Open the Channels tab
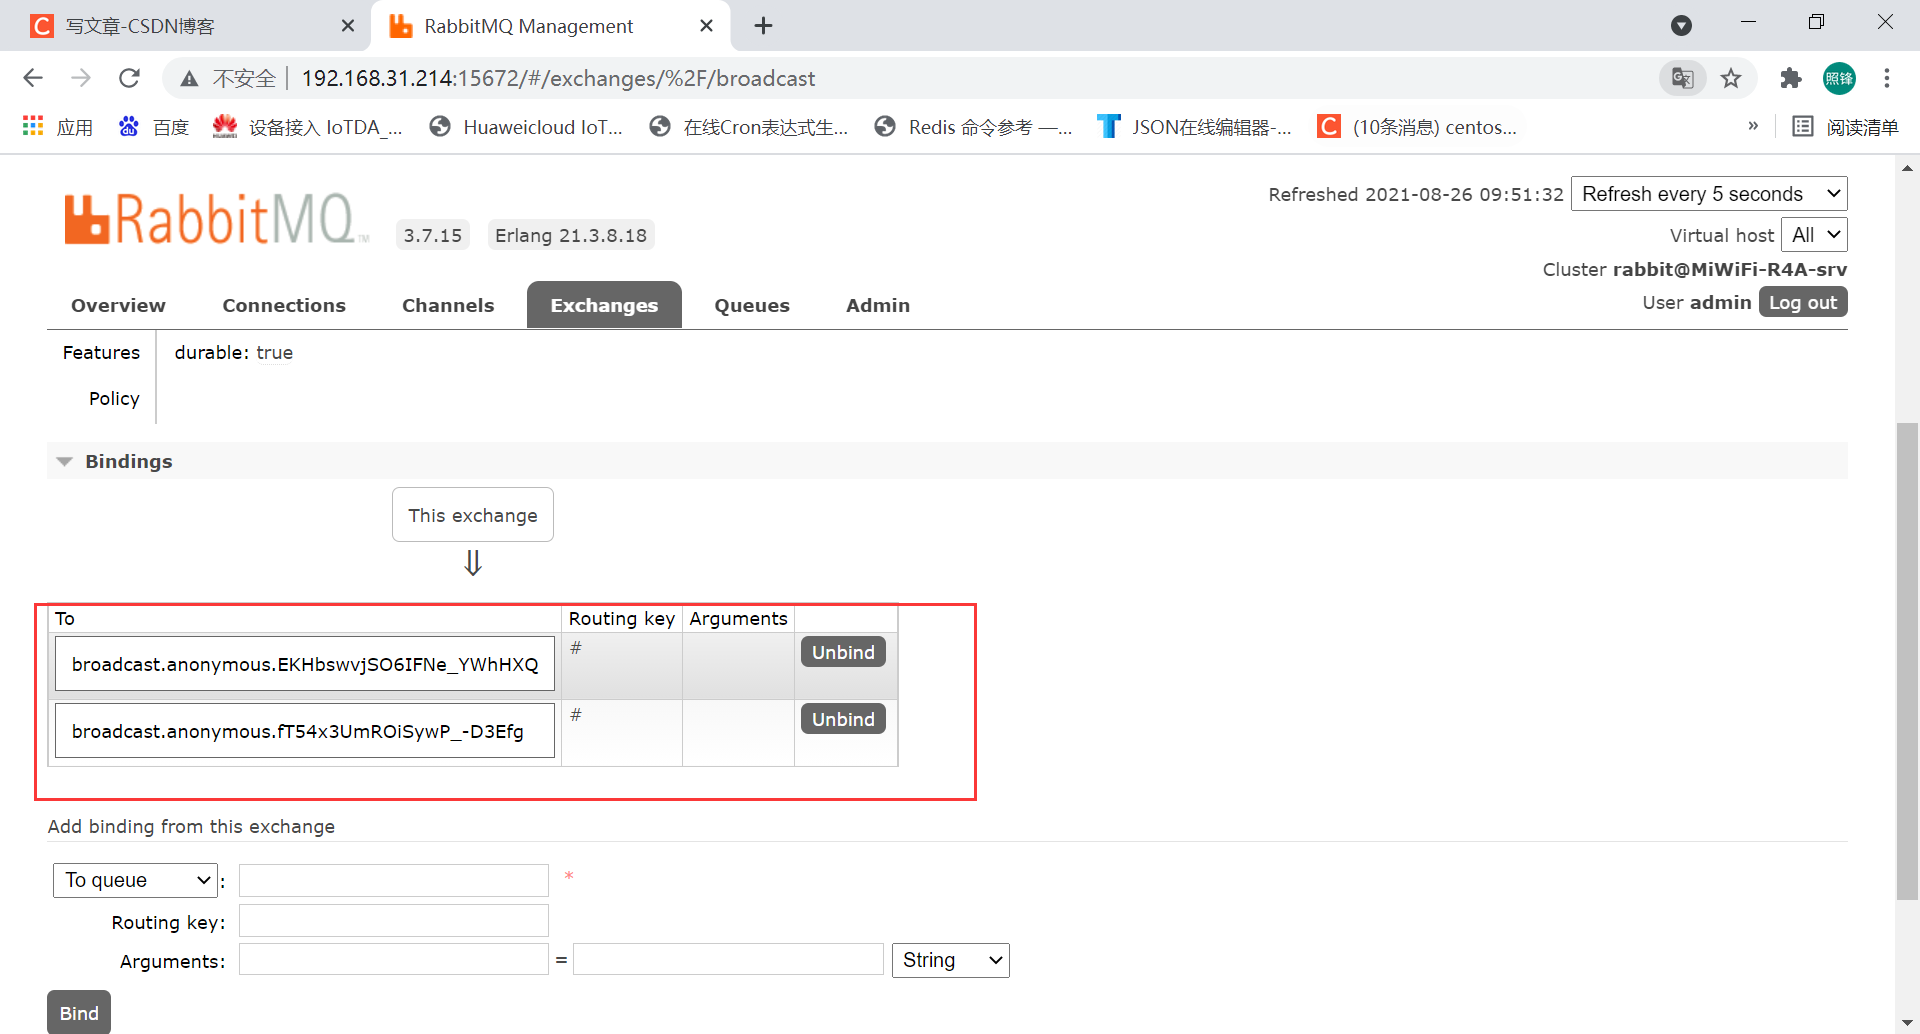1920x1034 pixels. 448,305
